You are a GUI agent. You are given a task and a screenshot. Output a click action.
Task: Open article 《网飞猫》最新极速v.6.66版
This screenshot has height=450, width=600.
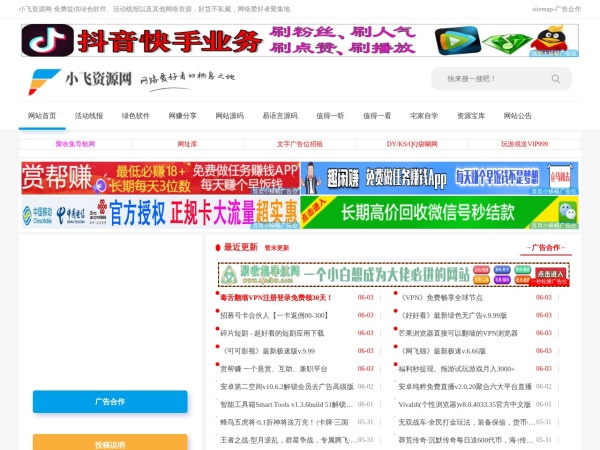(x=442, y=351)
